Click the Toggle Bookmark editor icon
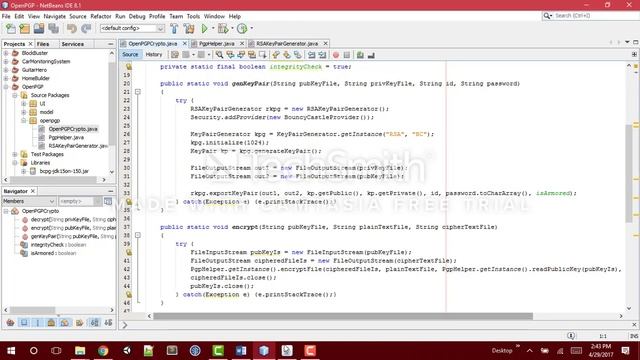The height and width of the screenshot is (360, 640). tap(298, 55)
